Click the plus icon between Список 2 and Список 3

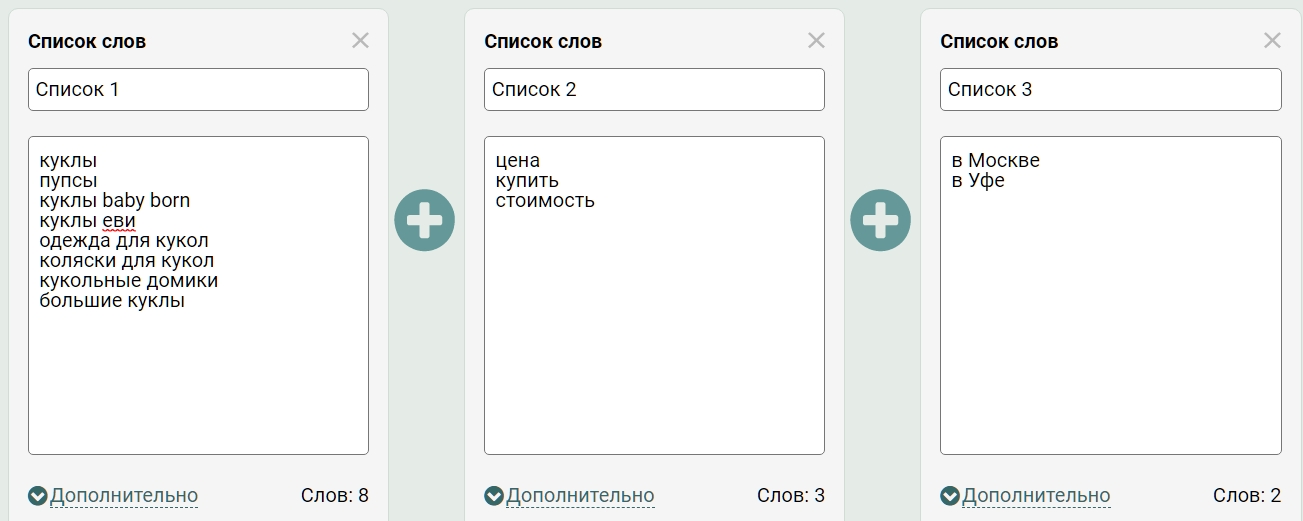[880, 220]
